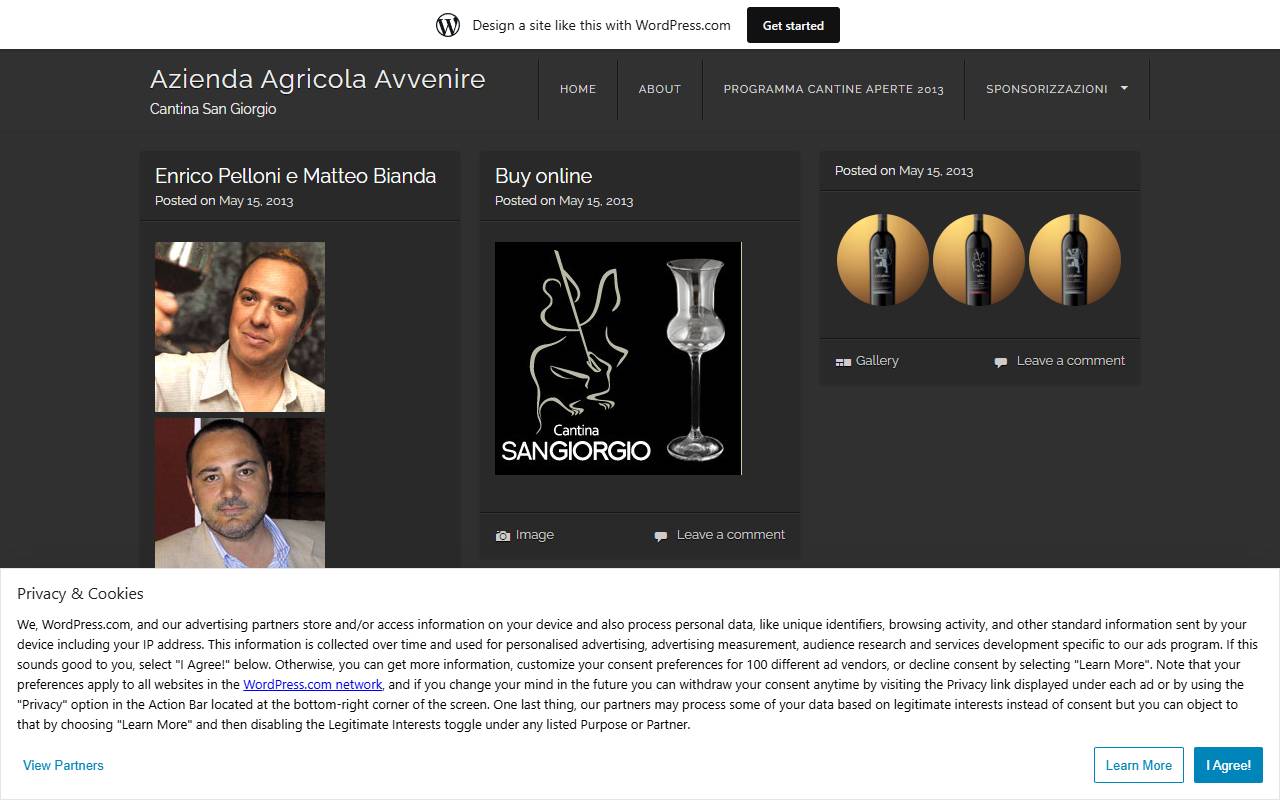
Task: Open the first wine bottle gallery thumbnail
Action: (883, 260)
